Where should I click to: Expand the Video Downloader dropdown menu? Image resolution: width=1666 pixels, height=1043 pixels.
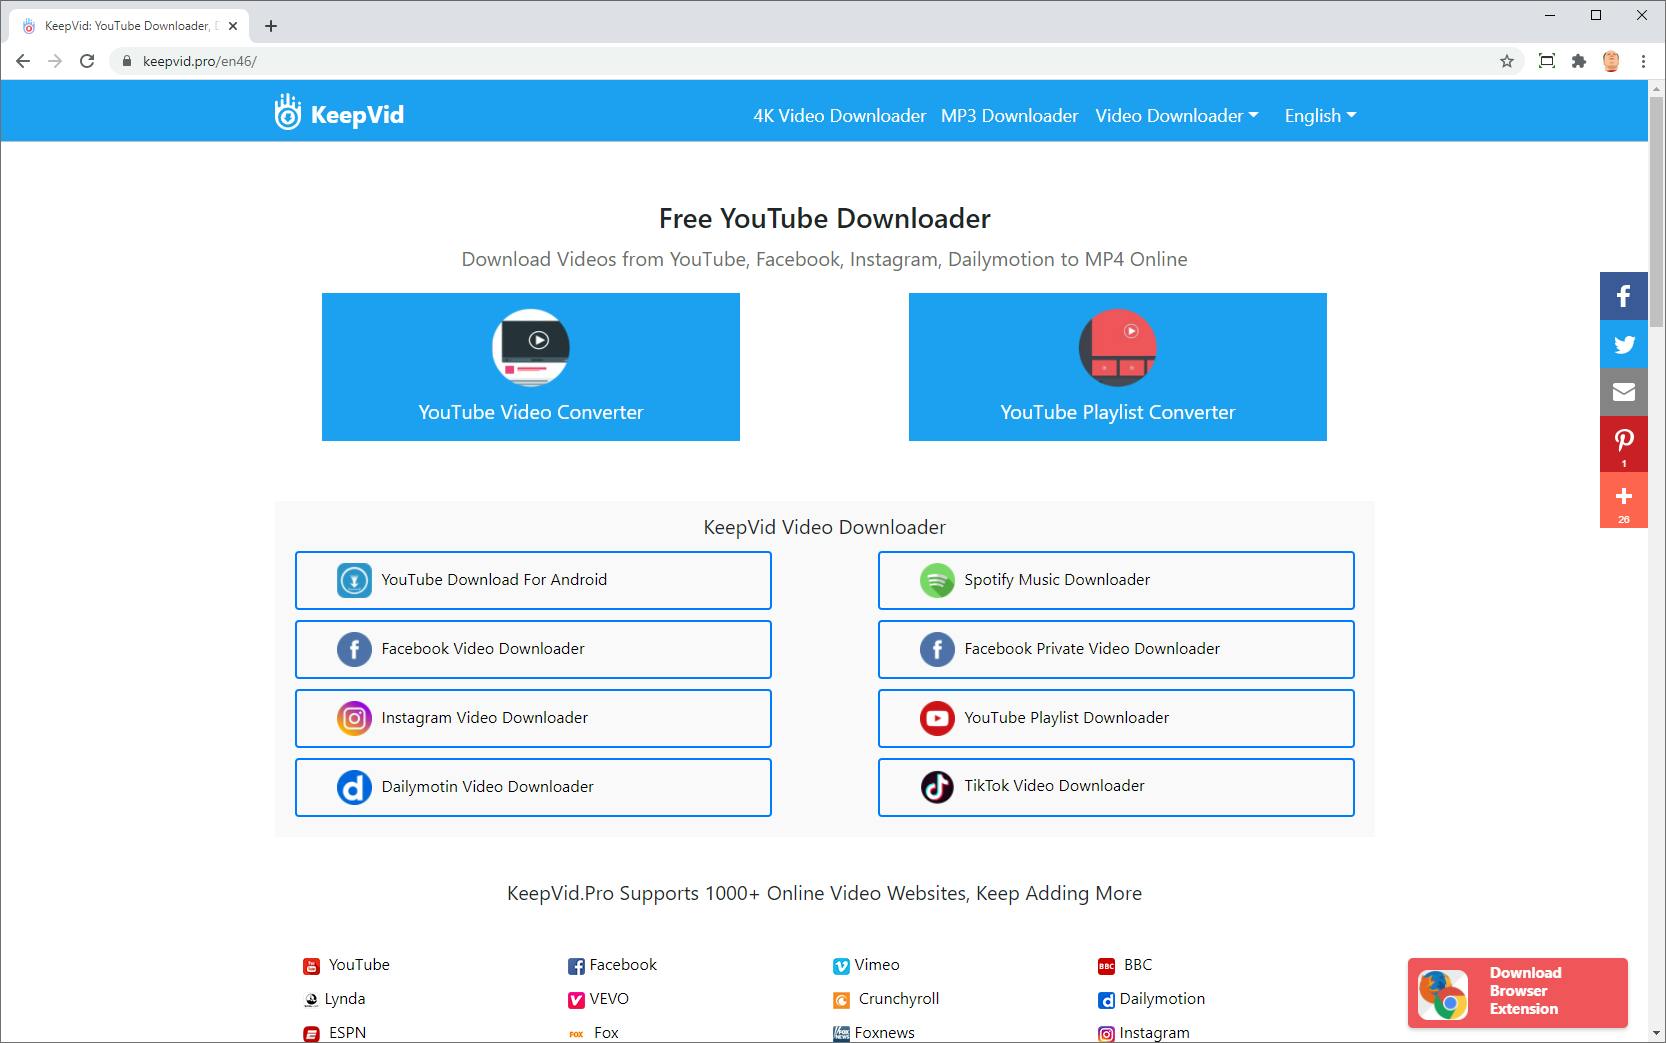[1177, 116]
